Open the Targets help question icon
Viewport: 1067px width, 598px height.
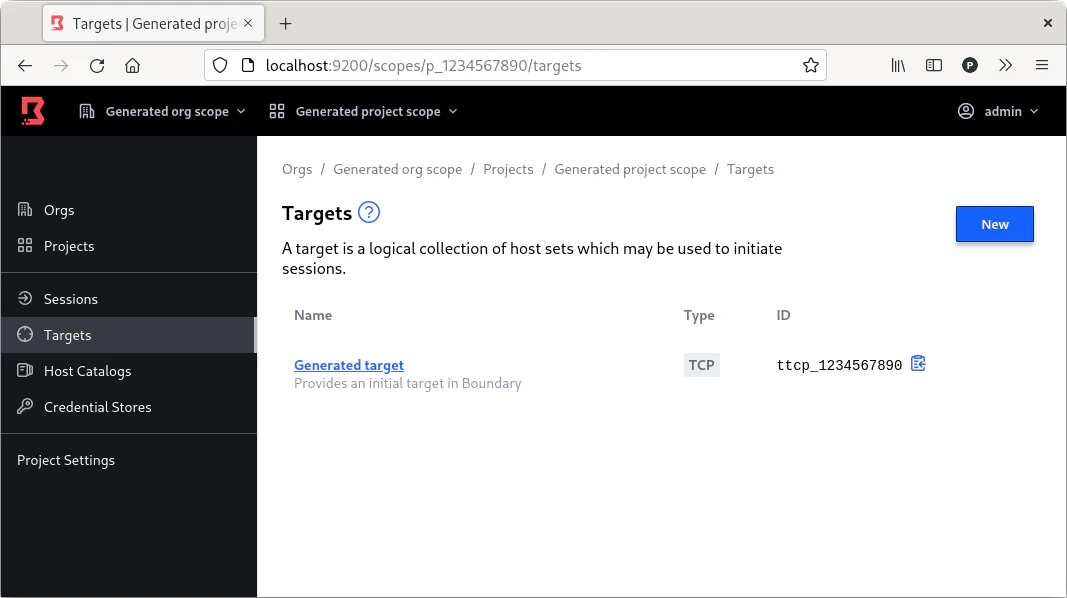[x=369, y=212]
